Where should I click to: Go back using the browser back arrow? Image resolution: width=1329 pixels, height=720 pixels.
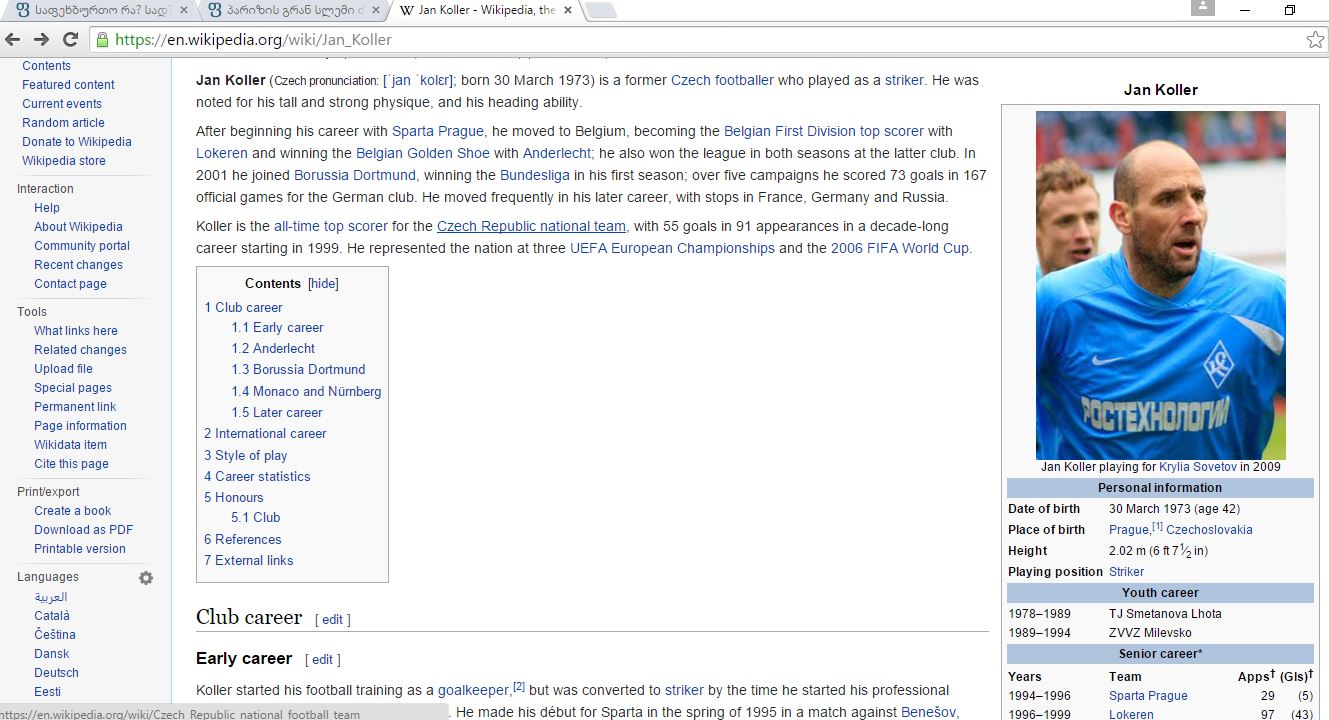13,40
